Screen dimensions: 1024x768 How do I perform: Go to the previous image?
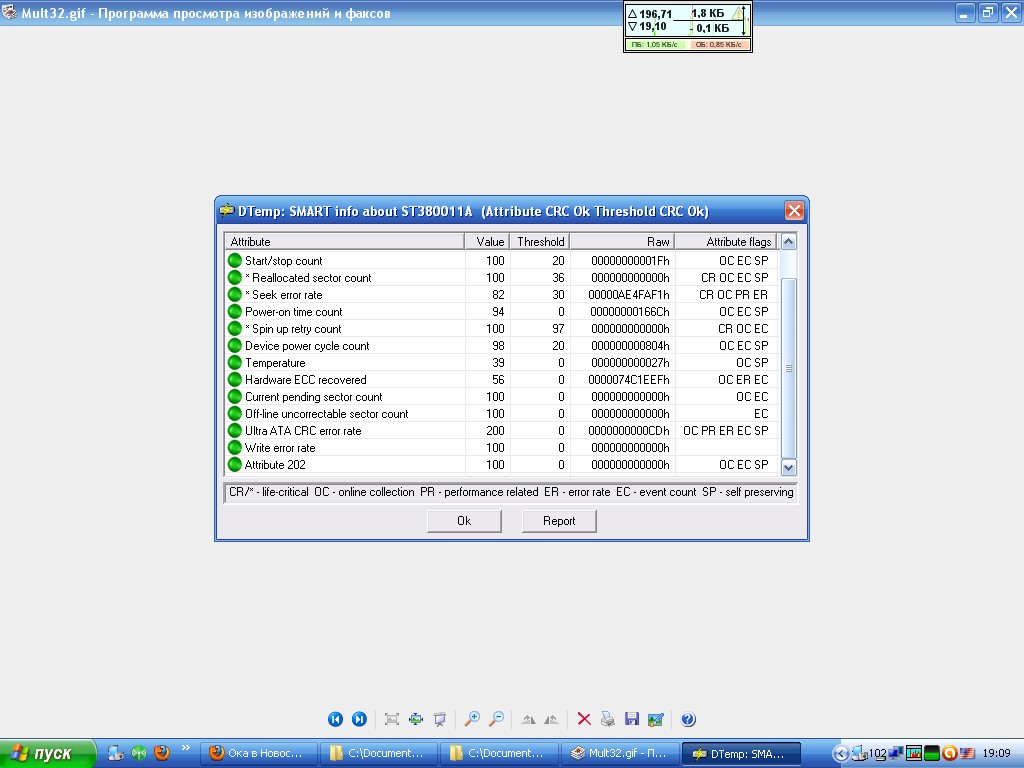tap(336, 719)
